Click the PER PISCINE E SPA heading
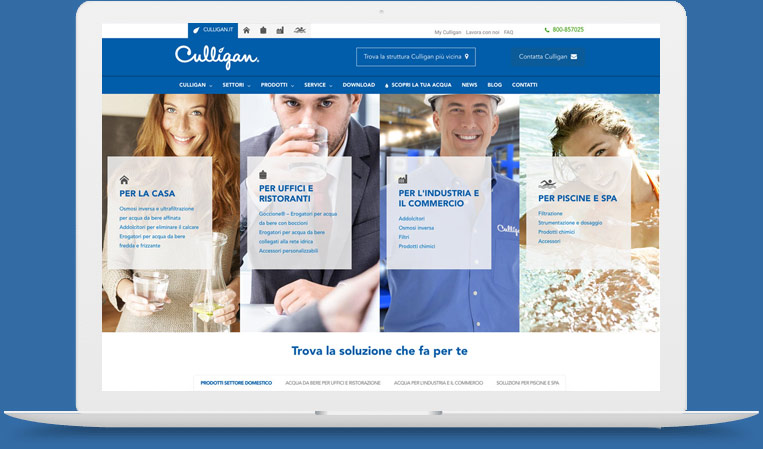The image size is (763, 449). [578, 198]
